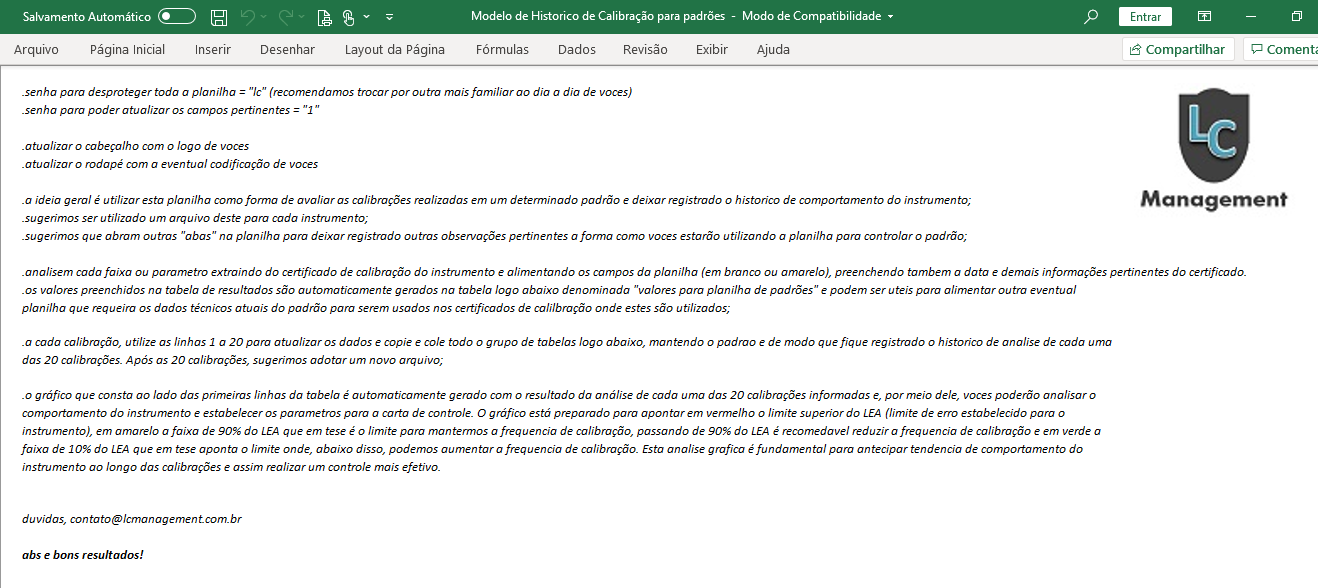Click the Redo arrow icon
This screenshot has height=588, width=1318.
coord(287,17)
